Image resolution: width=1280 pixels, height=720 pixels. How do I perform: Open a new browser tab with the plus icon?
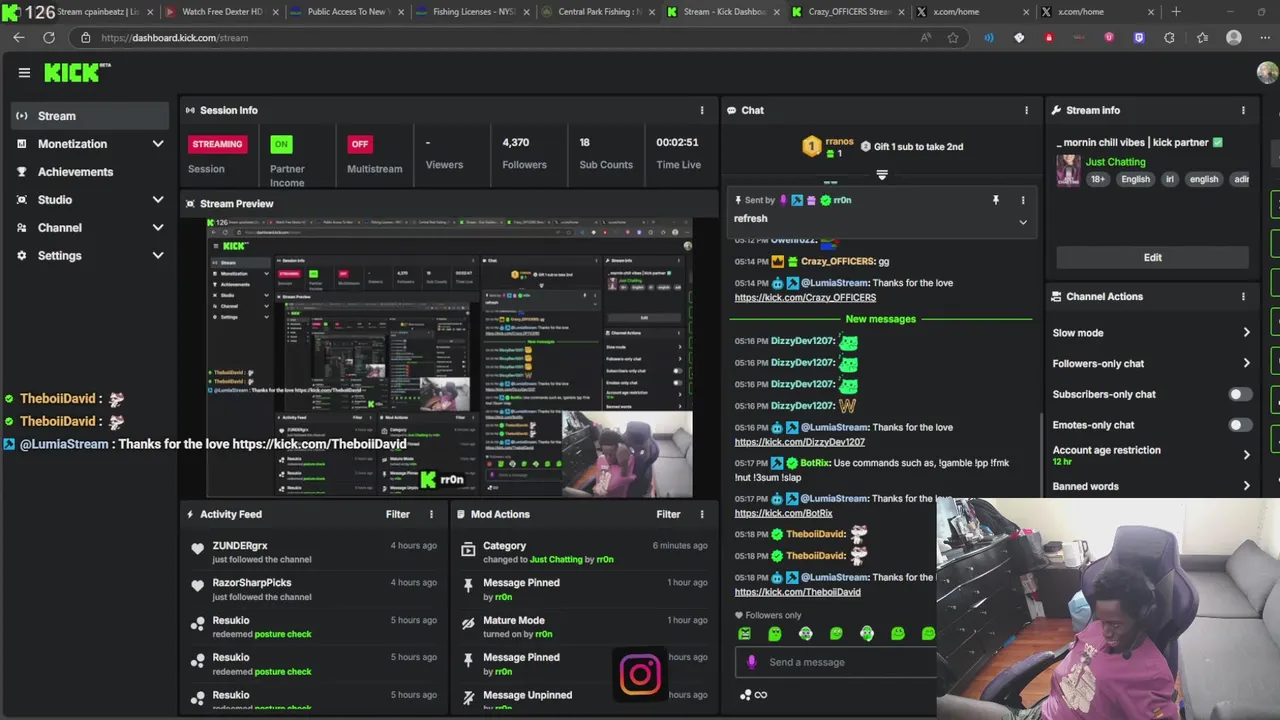pos(1176,12)
